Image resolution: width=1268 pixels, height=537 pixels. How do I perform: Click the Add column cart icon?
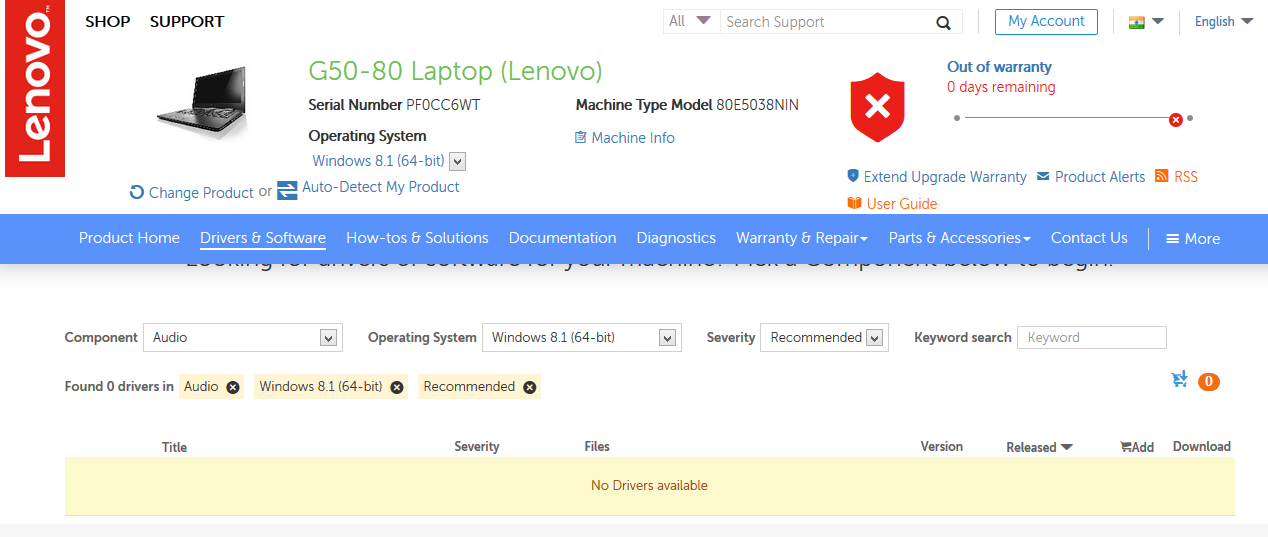pyautogui.click(x=1125, y=447)
